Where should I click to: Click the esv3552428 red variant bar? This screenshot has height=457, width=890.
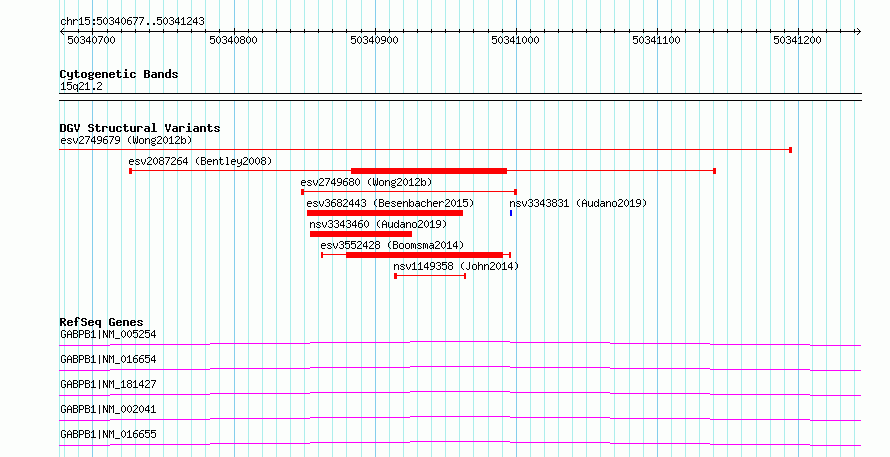pyautogui.click(x=425, y=255)
